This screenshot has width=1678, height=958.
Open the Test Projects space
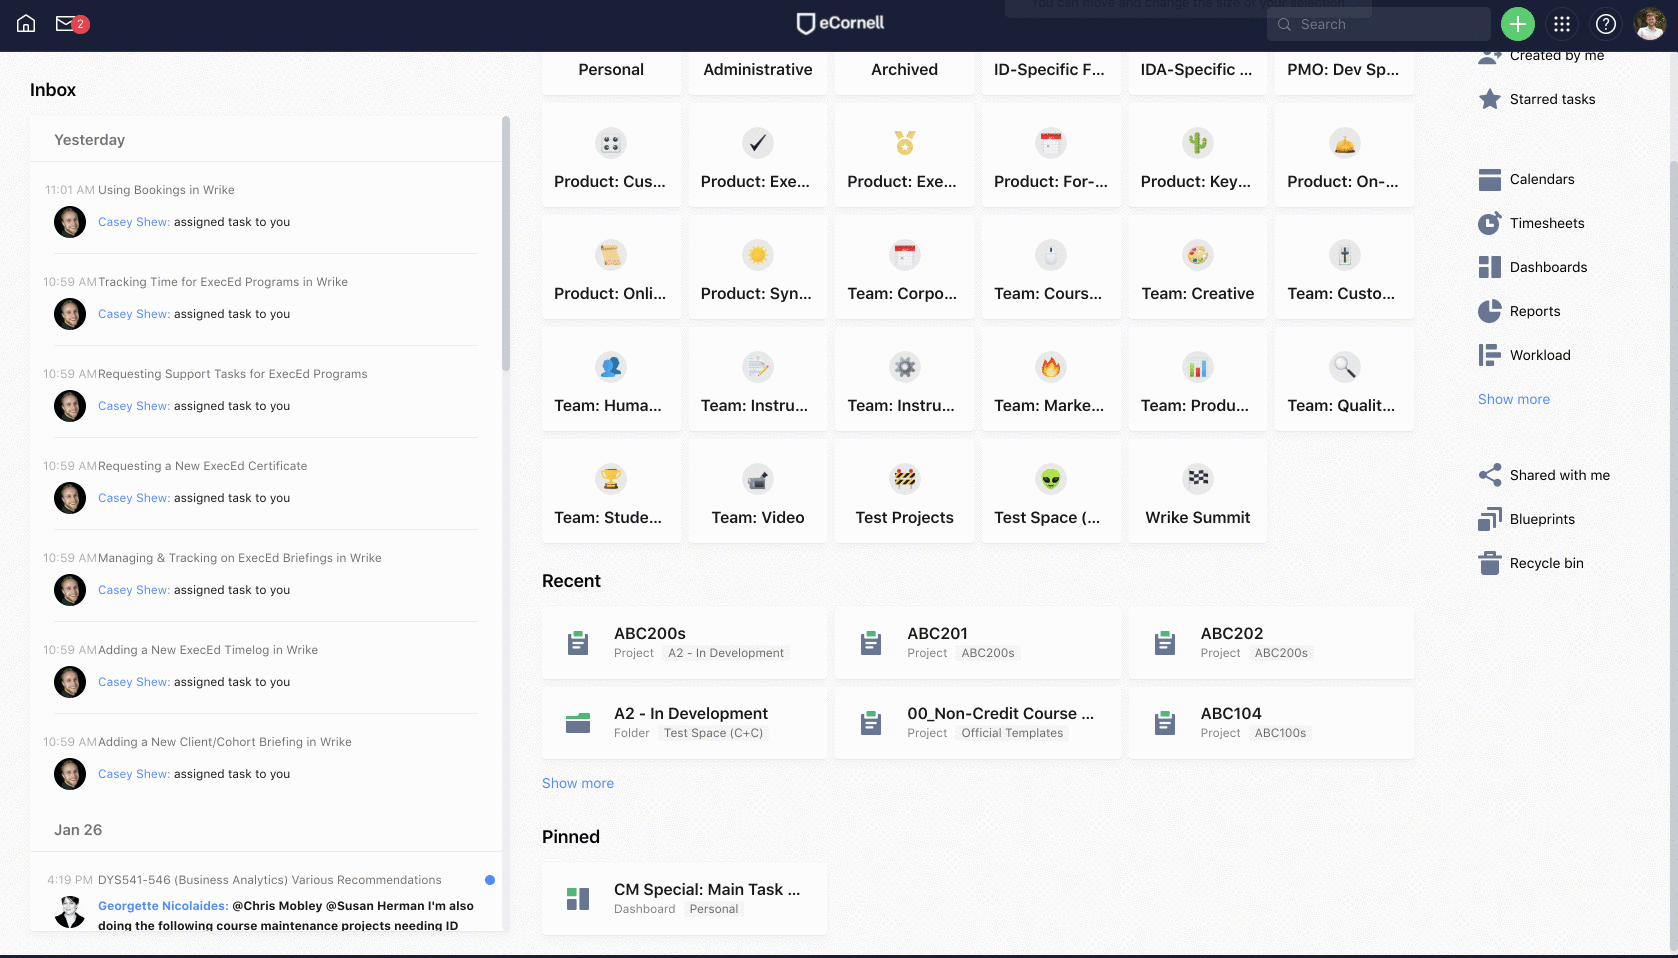point(904,491)
